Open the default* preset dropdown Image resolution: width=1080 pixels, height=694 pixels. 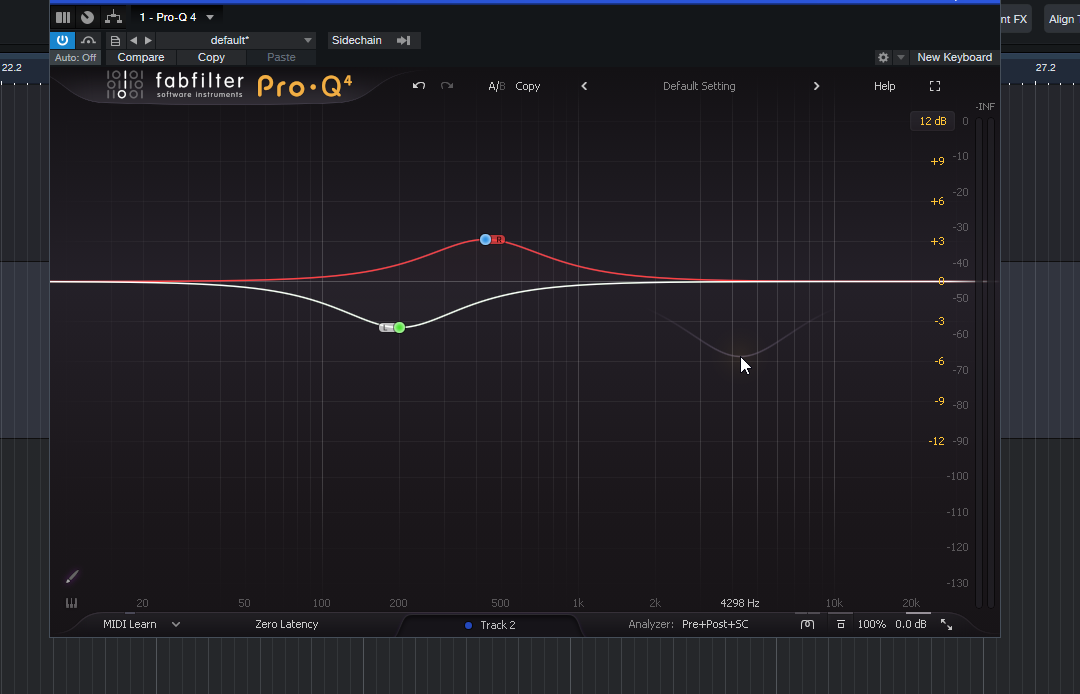237,41
